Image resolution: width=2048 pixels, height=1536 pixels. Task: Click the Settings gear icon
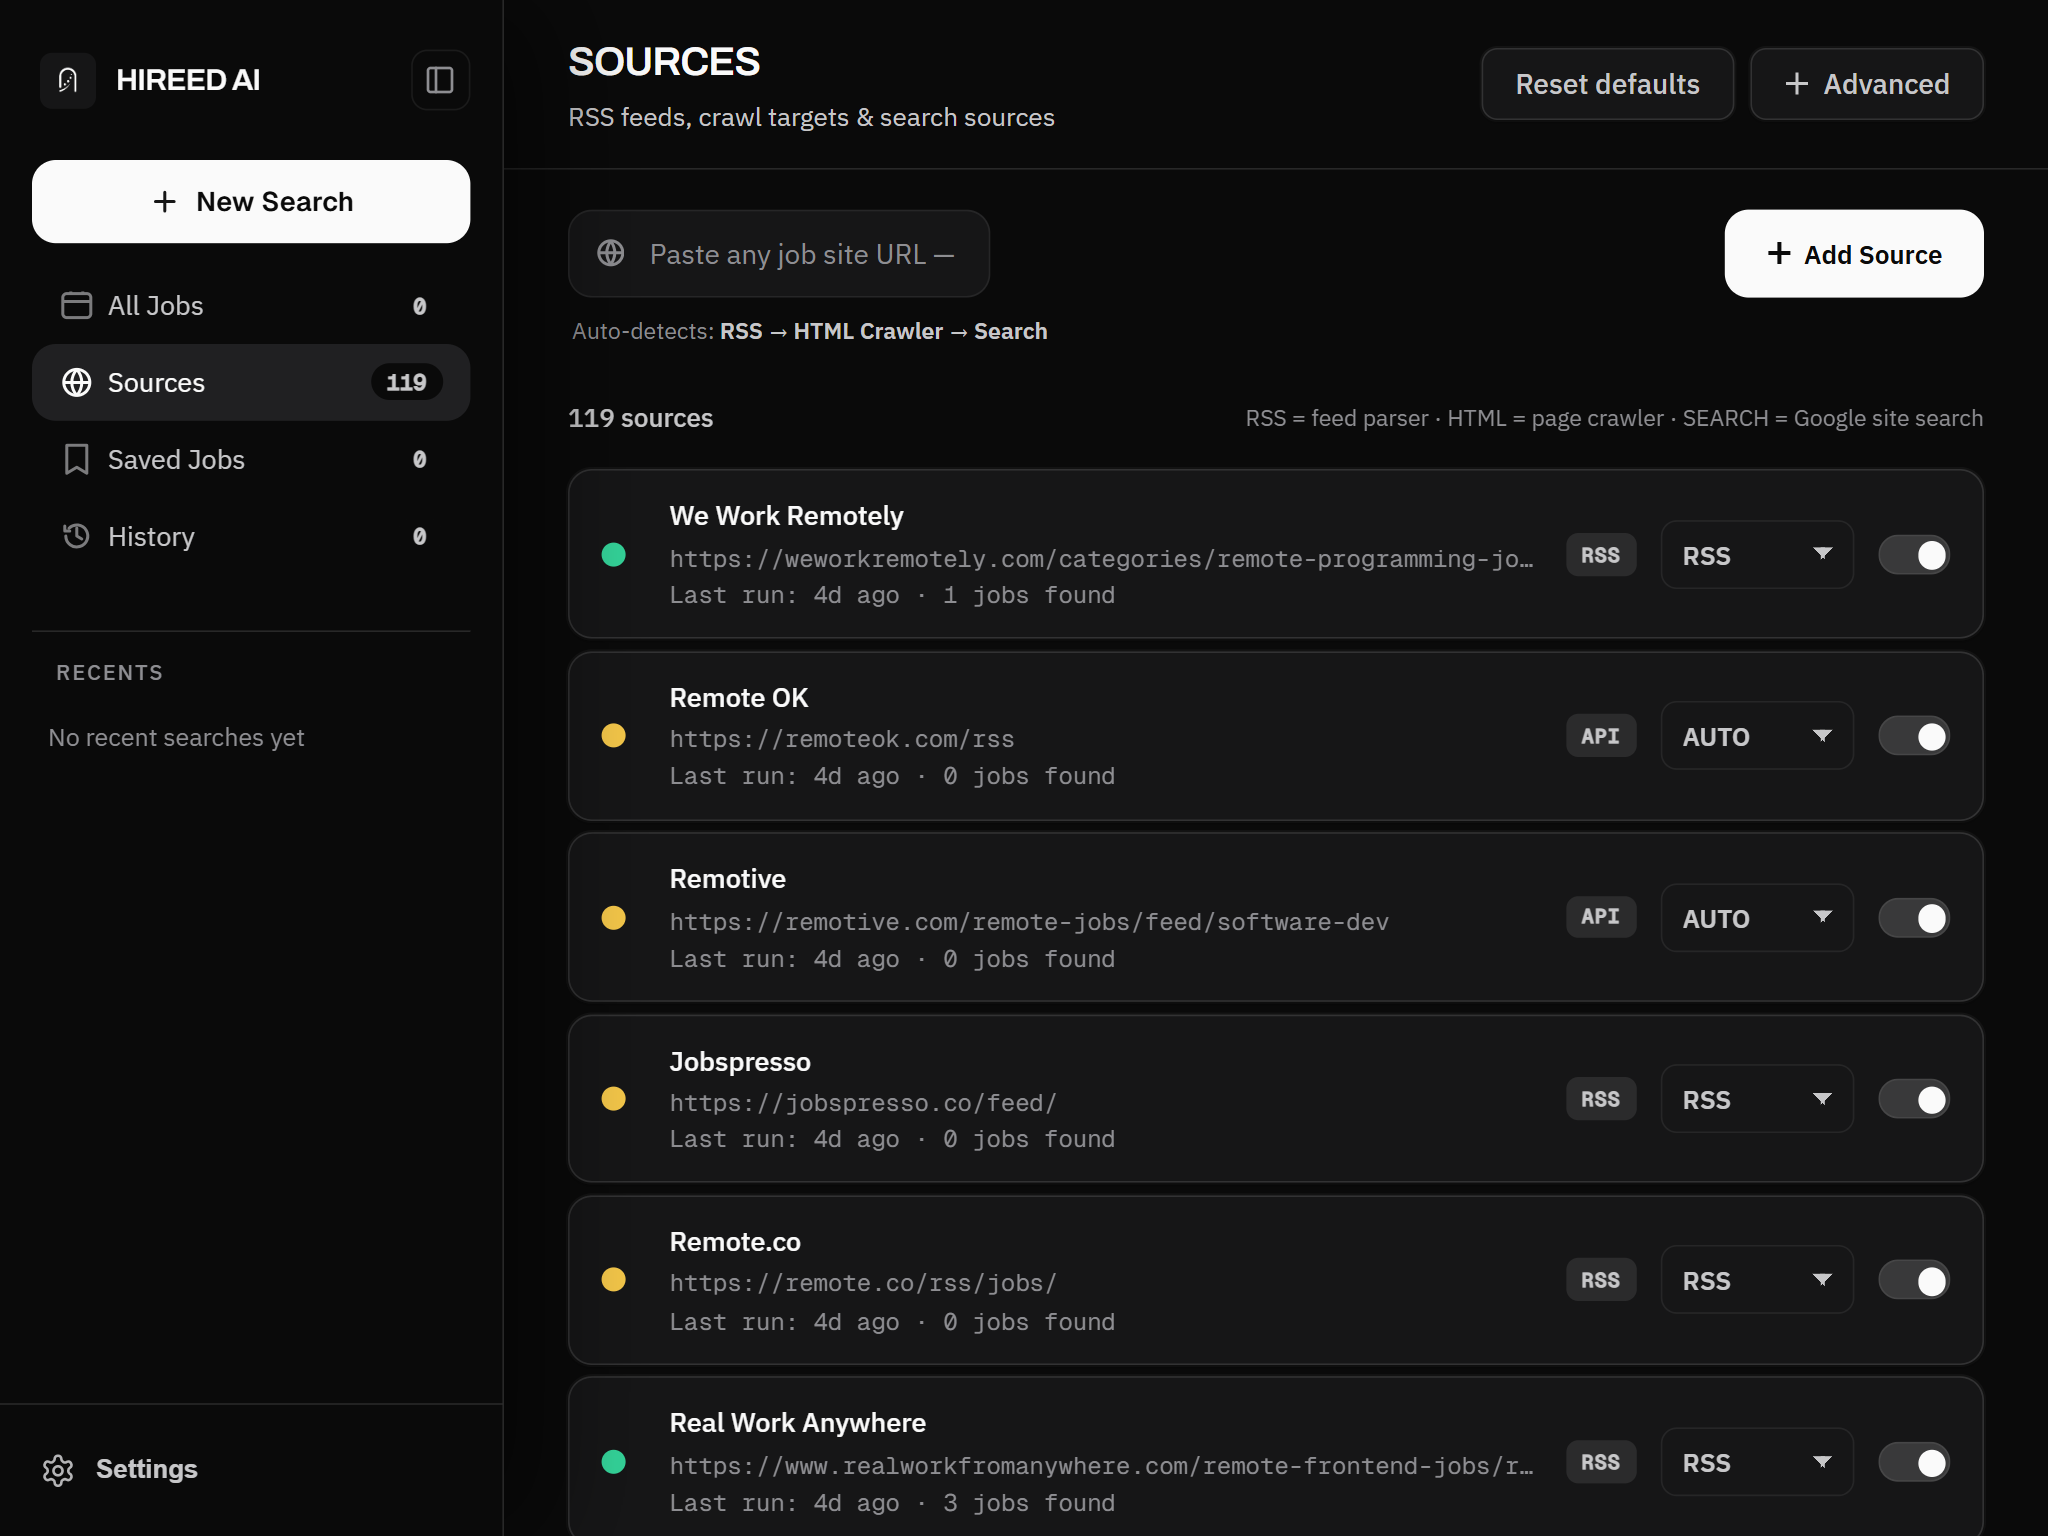tap(58, 1470)
